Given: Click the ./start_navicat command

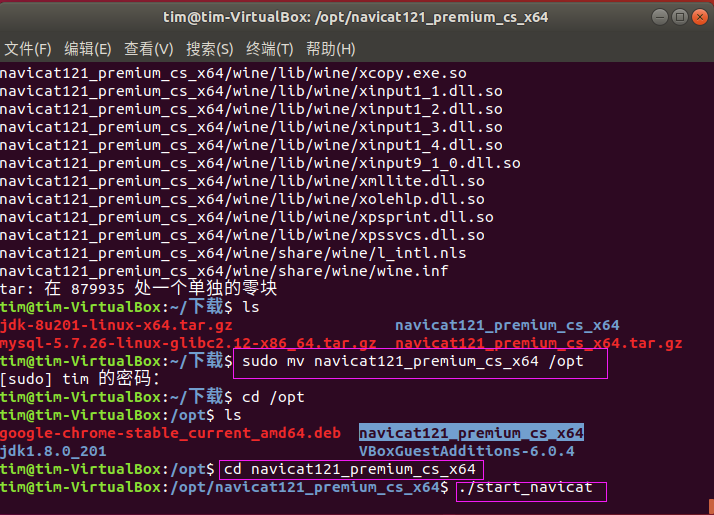Looking at the screenshot, I should coord(526,487).
